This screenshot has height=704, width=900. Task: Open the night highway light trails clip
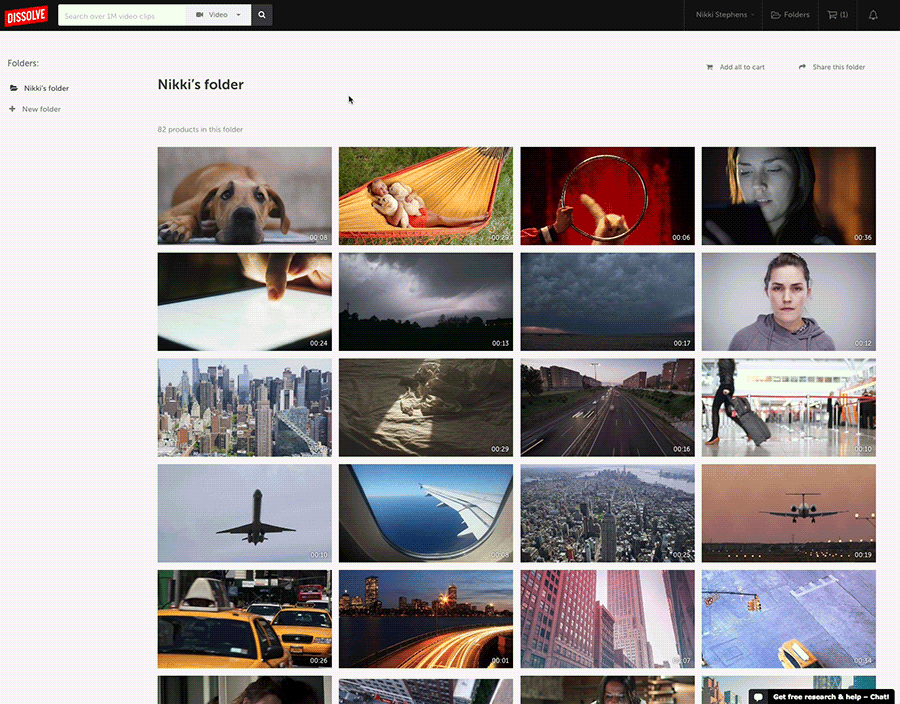[426, 619]
